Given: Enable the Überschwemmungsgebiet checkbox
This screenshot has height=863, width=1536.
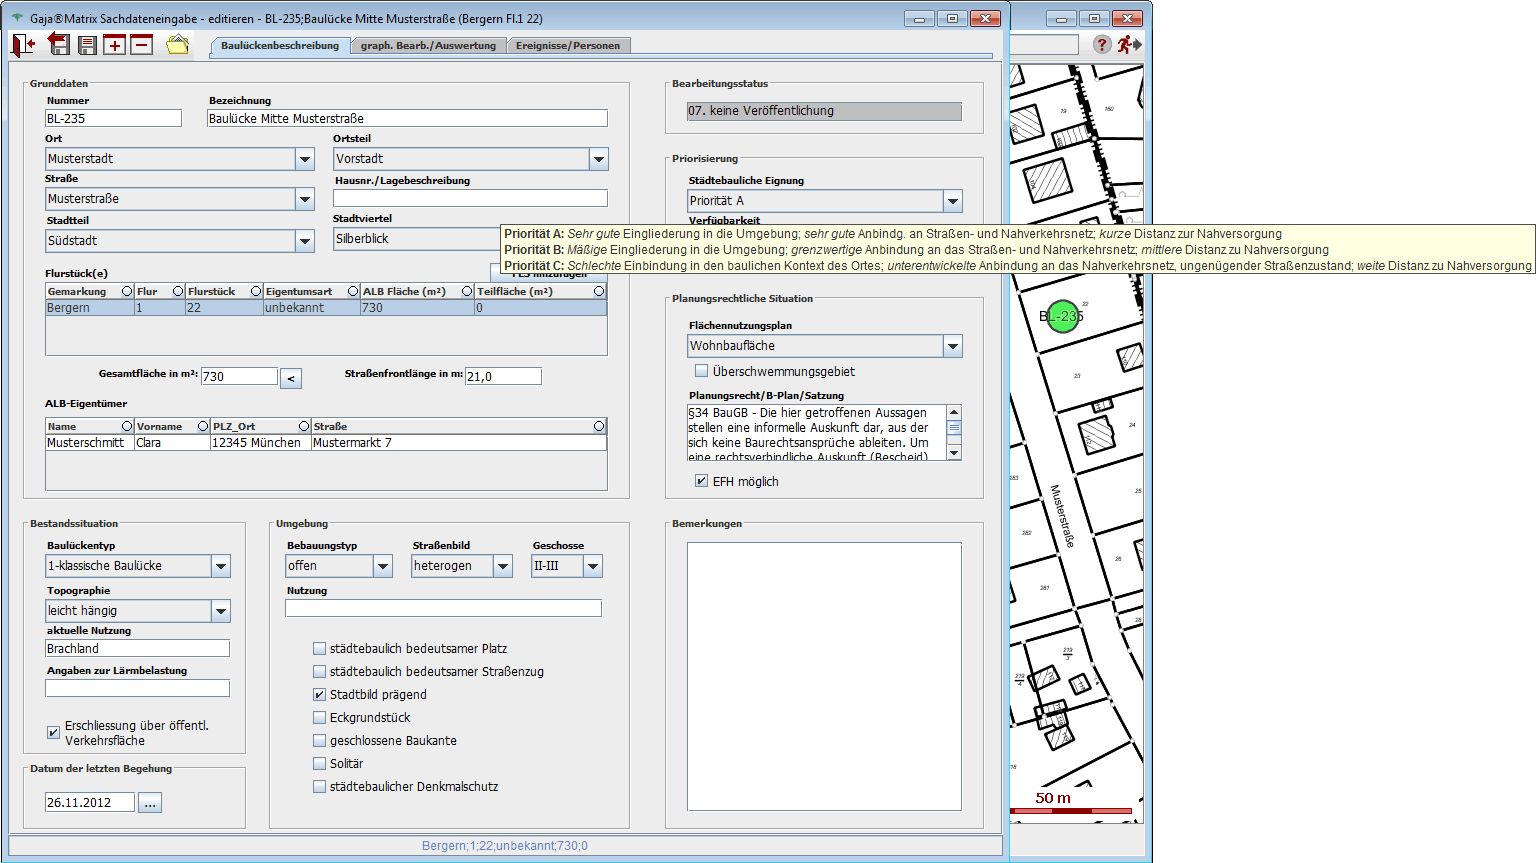Looking at the screenshot, I should [x=702, y=371].
